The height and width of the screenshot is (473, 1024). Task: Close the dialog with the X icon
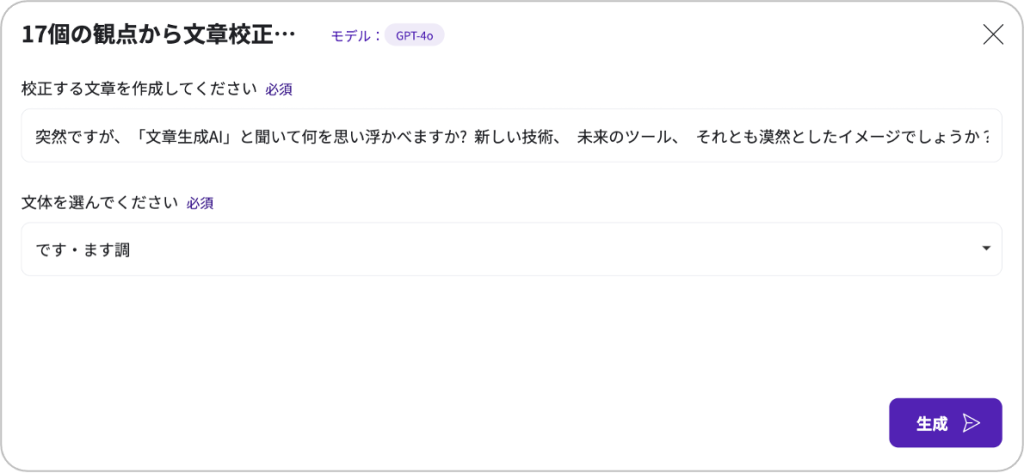pyautogui.click(x=992, y=35)
